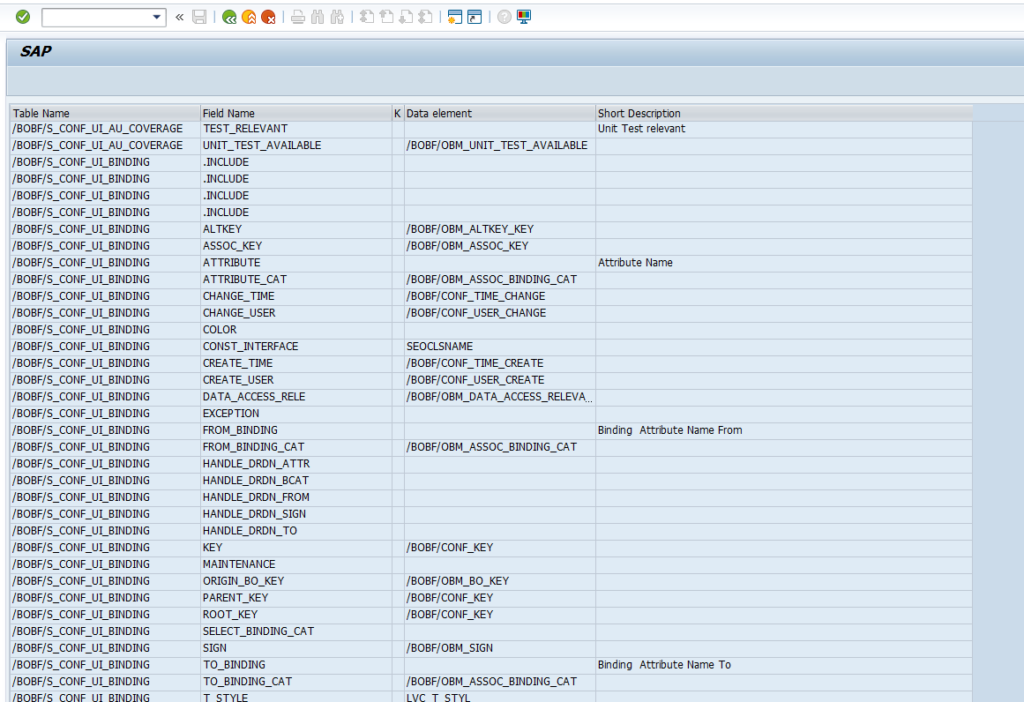The width and height of the screenshot is (1024, 702).
Task: Select the Field Name column header
Action: [296, 113]
